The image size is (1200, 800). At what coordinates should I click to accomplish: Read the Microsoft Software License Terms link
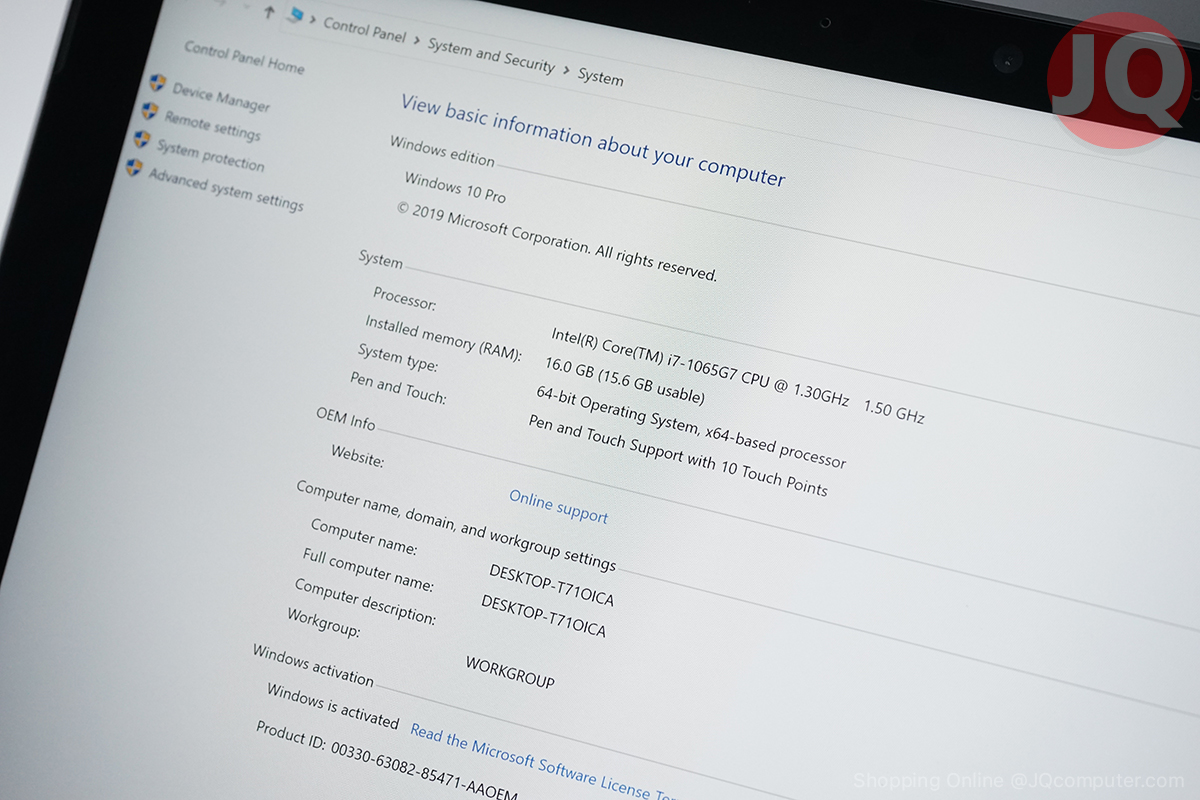[543, 764]
